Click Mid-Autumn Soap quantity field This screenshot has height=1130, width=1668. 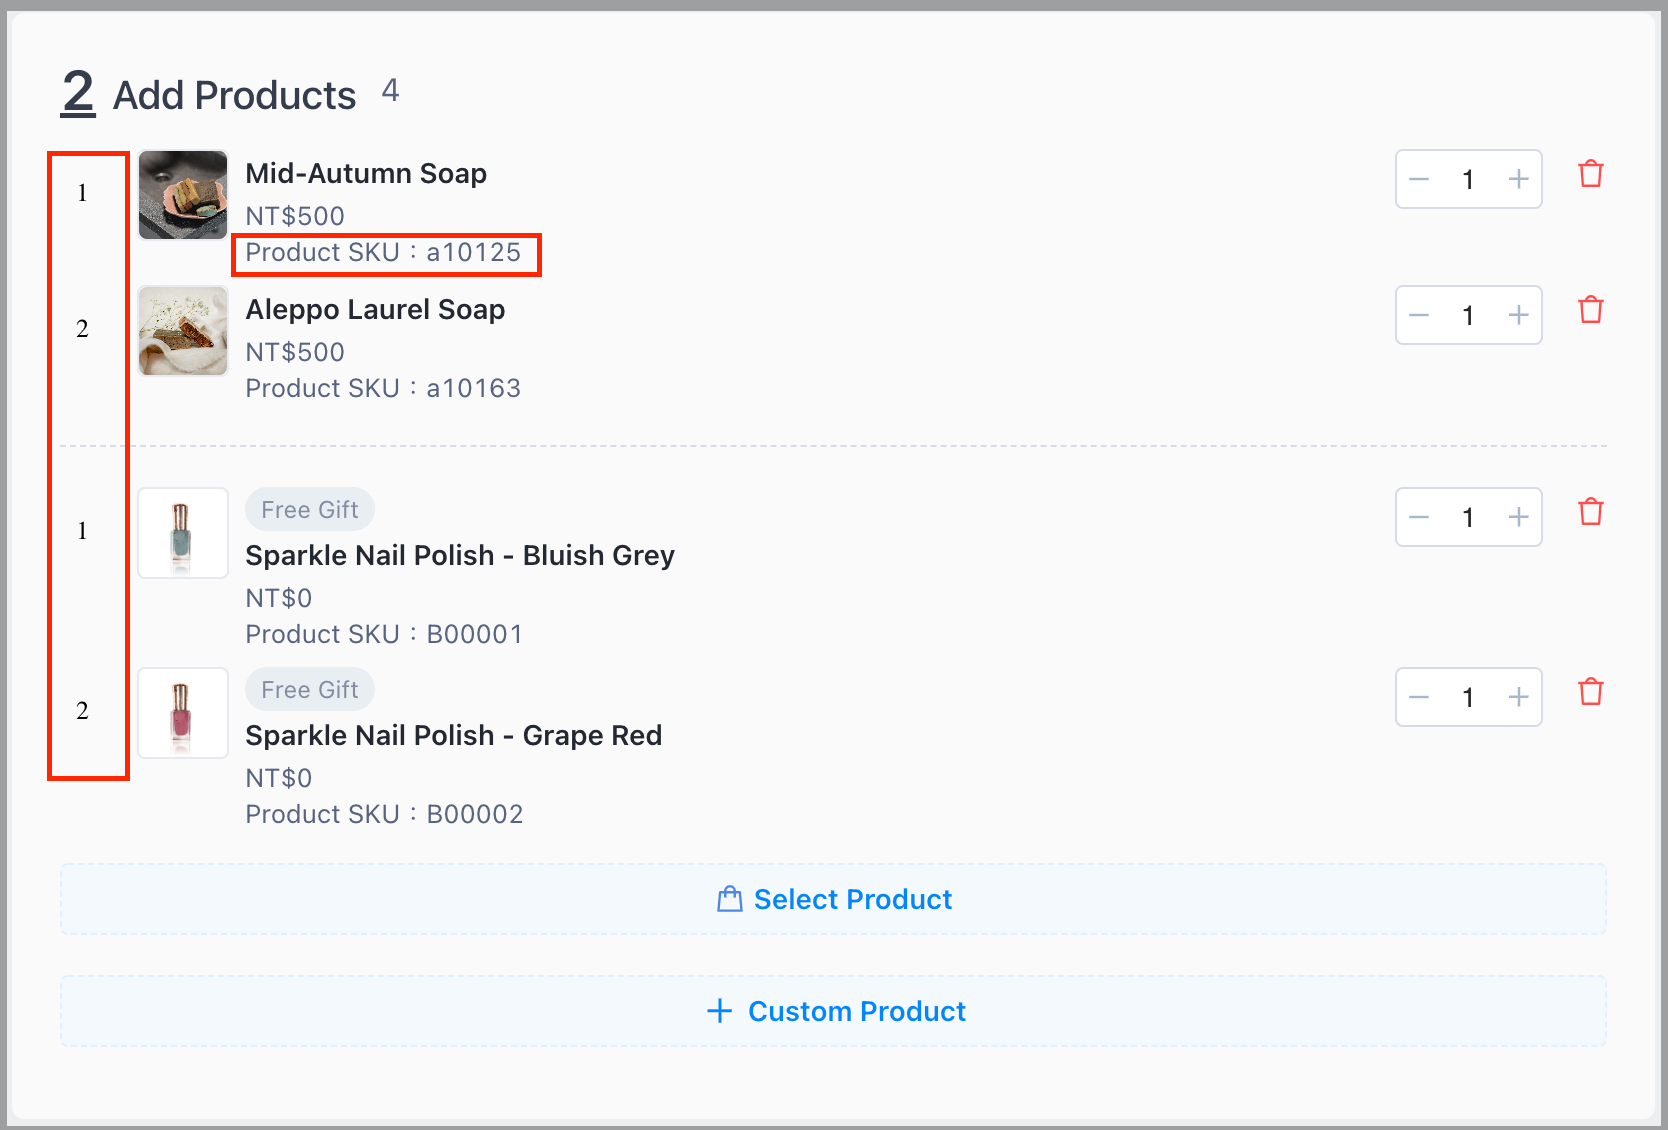point(1468,179)
